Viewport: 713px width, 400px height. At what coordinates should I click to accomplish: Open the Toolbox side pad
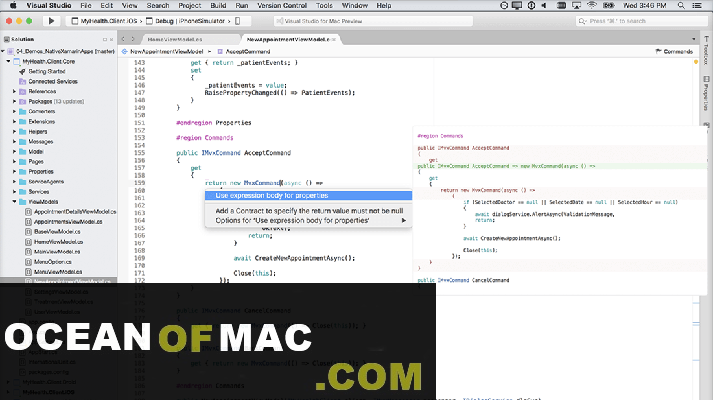click(x=706, y=50)
